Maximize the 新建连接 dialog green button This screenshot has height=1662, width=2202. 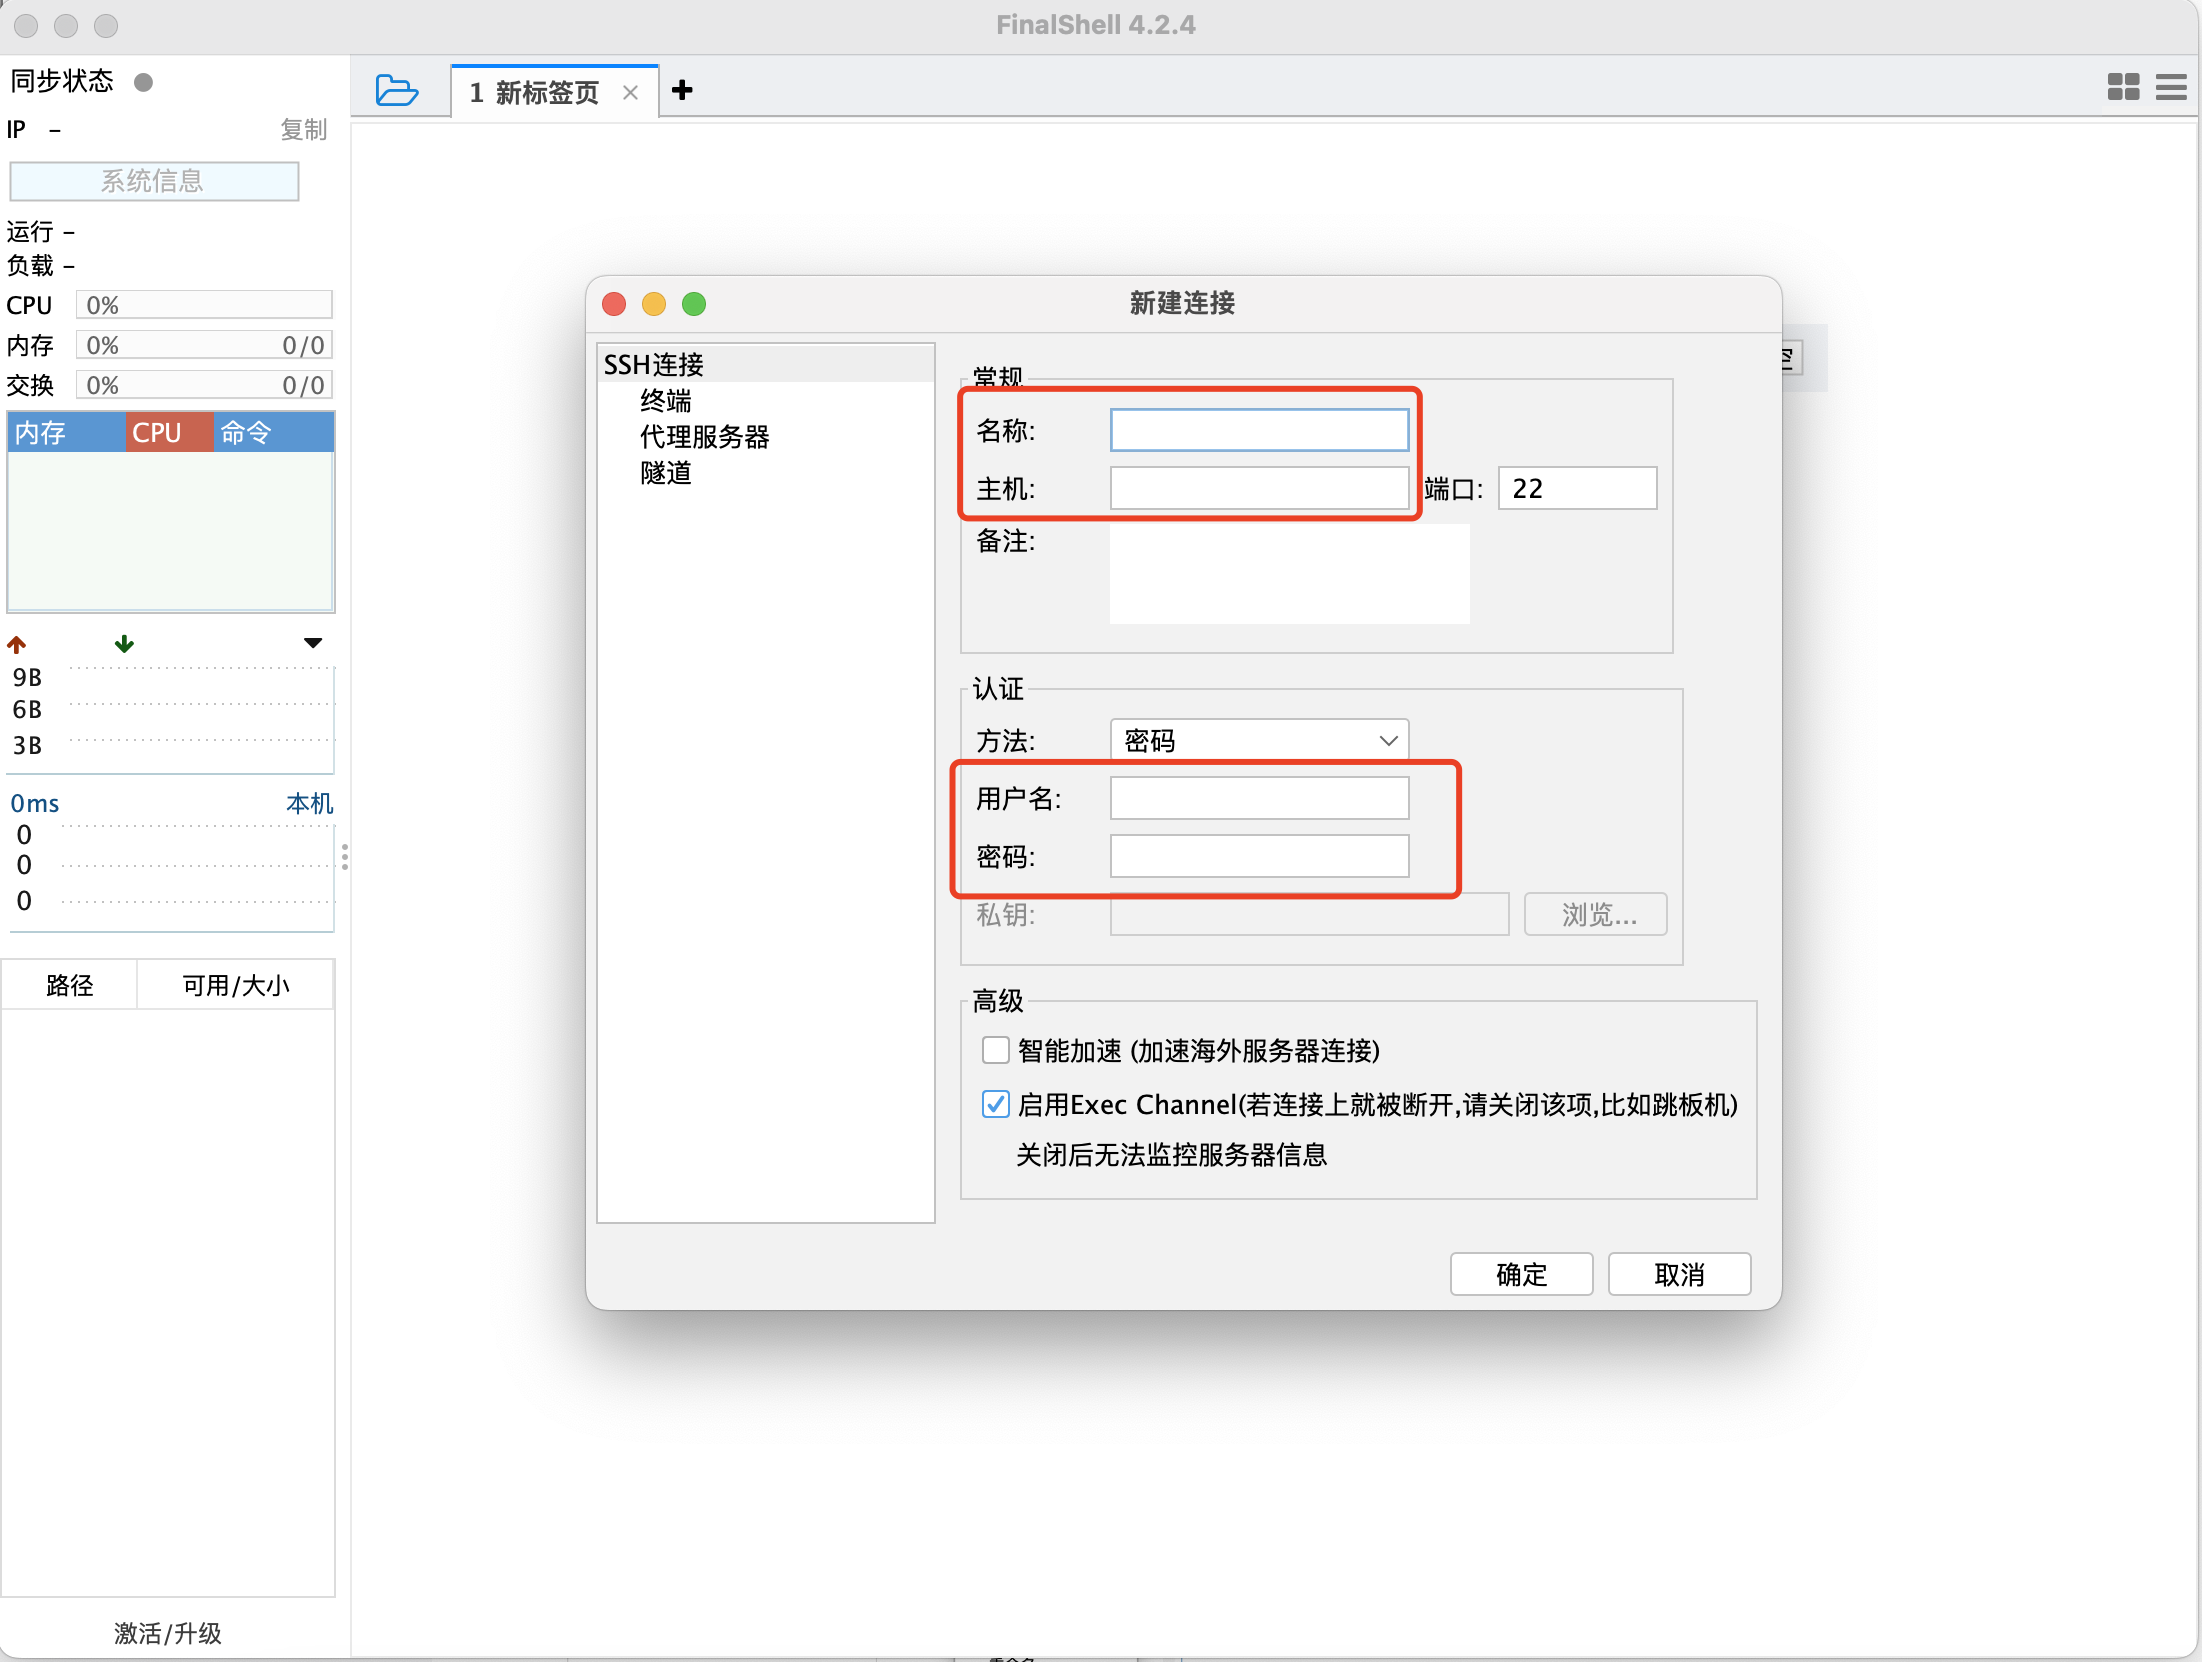tap(694, 303)
